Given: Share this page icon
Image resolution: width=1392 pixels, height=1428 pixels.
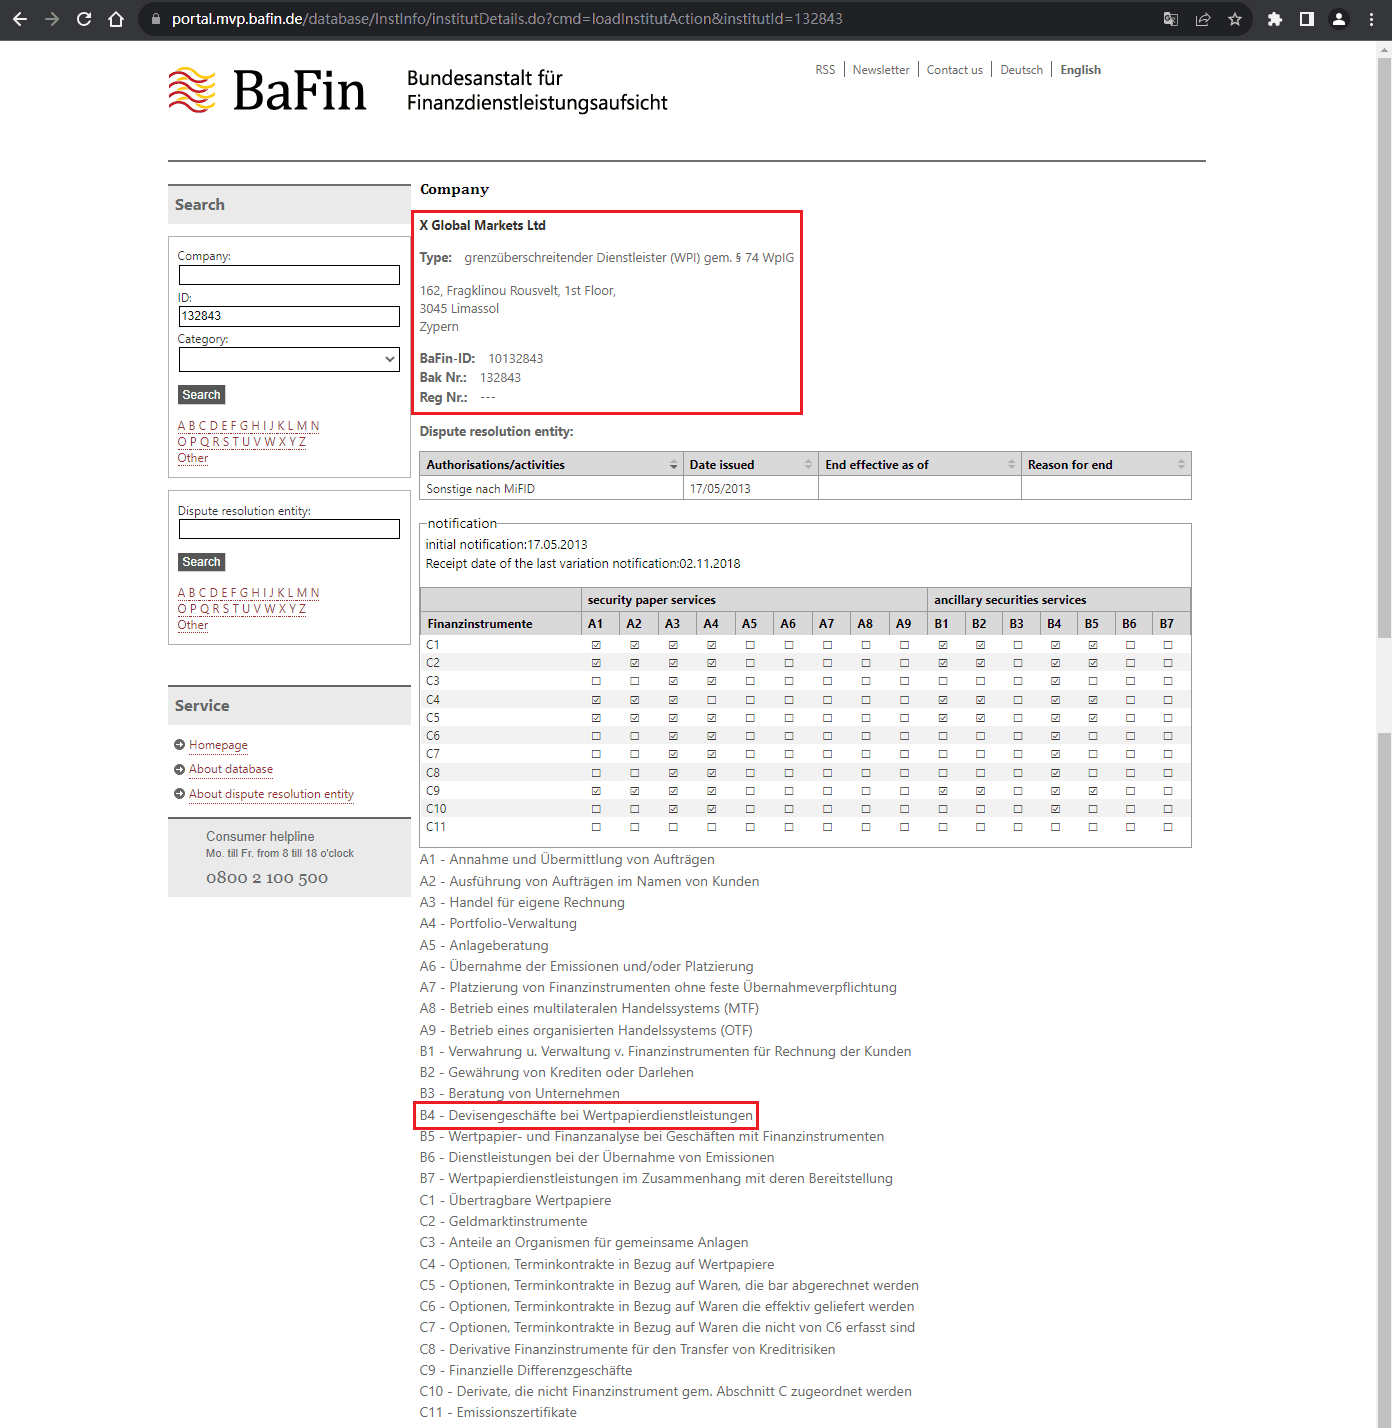Looking at the screenshot, I should pyautogui.click(x=1203, y=19).
